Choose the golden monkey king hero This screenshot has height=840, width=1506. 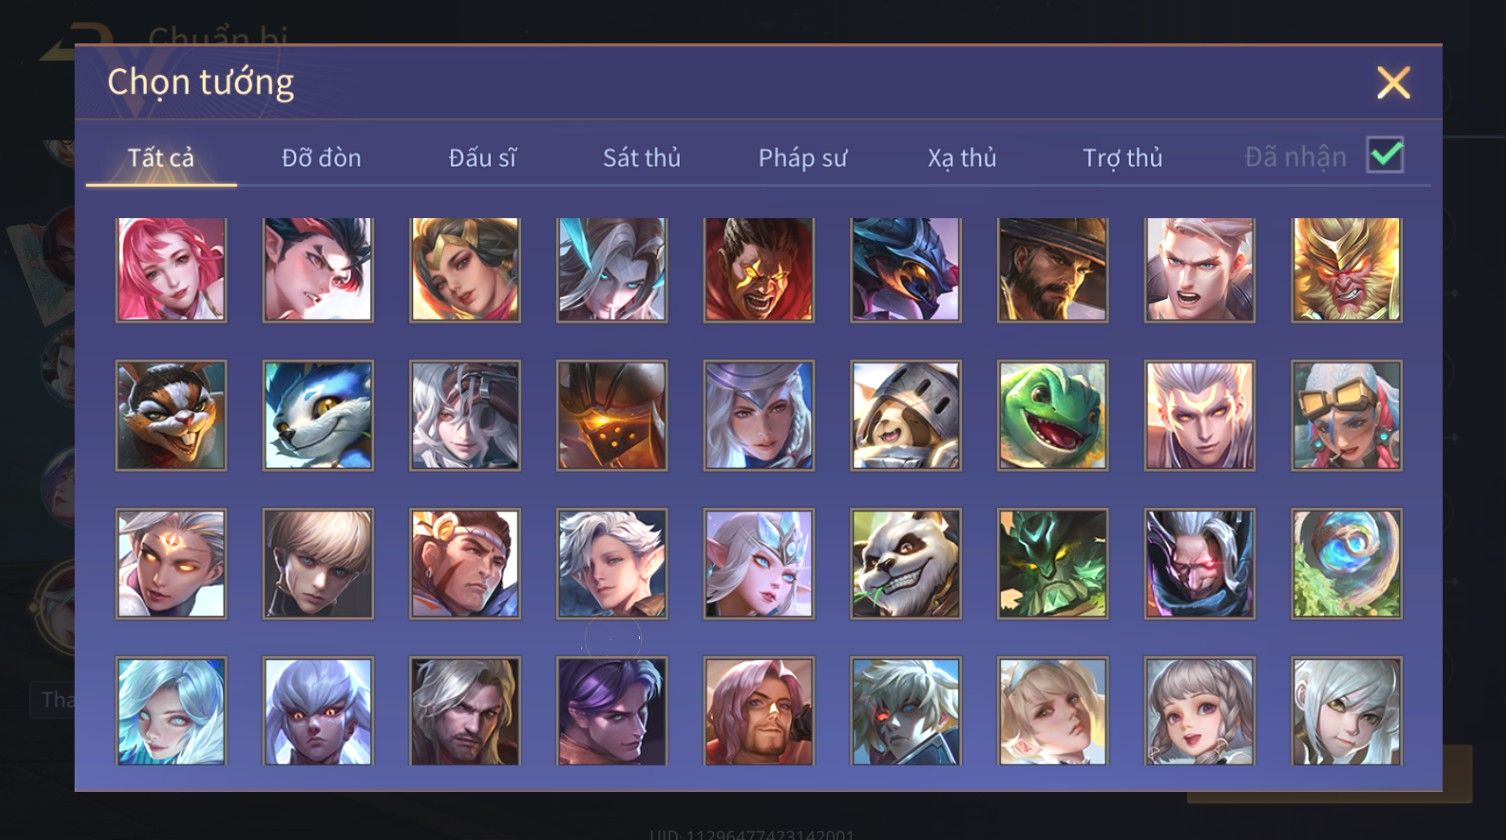[1346, 269]
